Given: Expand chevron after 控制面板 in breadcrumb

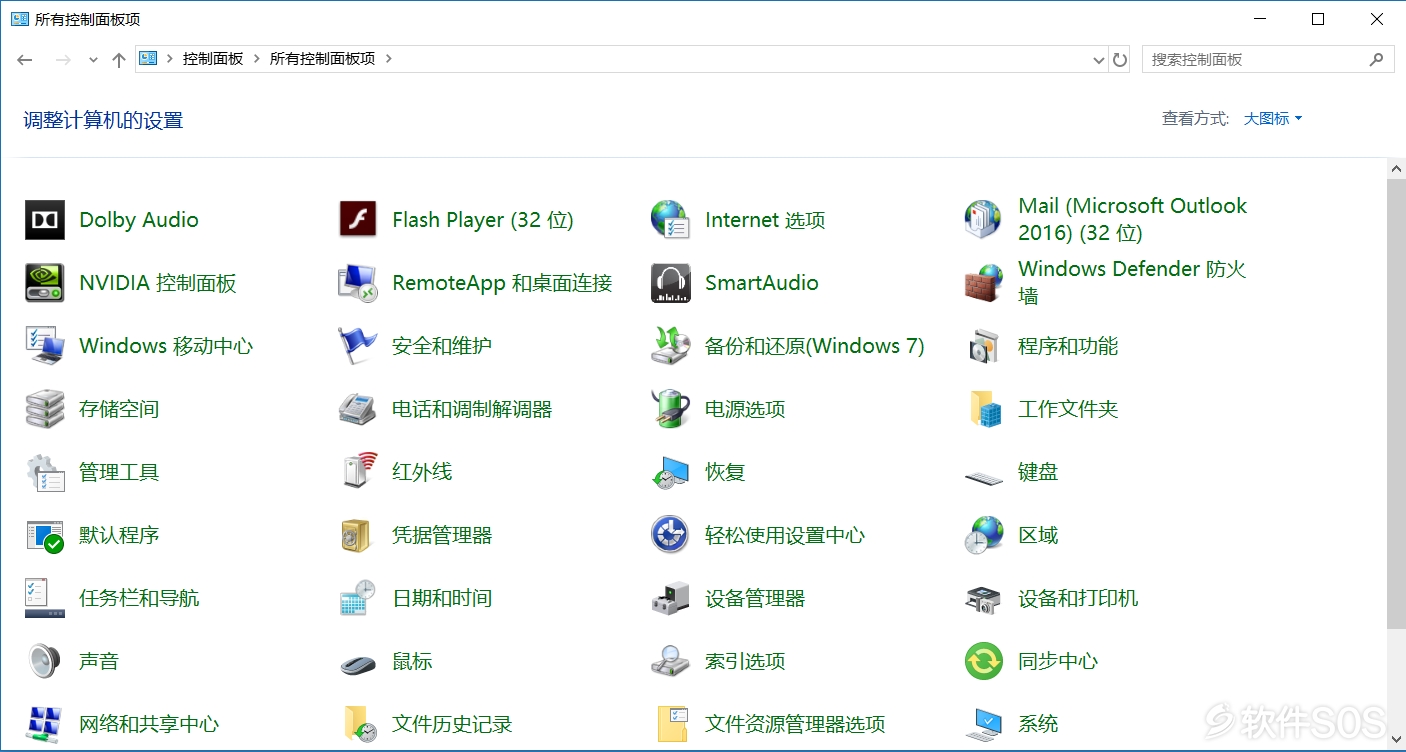Looking at the screenshot, I should (x=257, y=59).
